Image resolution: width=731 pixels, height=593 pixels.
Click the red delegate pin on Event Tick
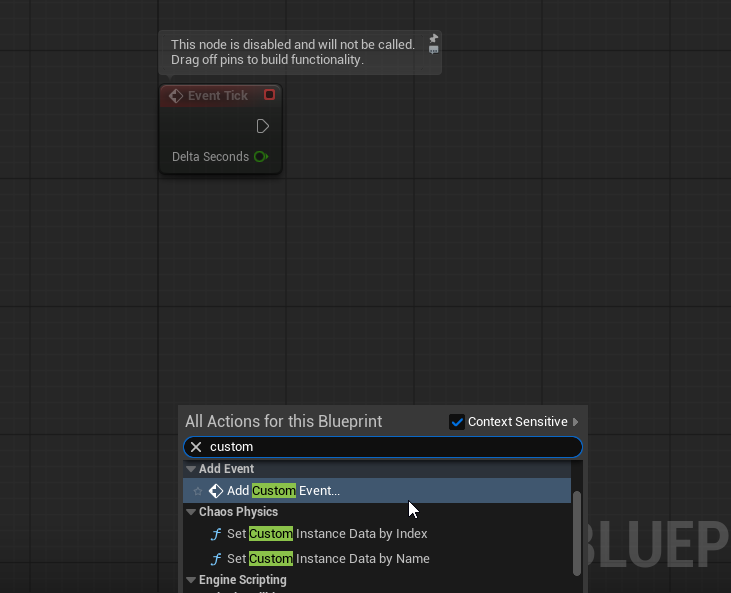point(269,95)
